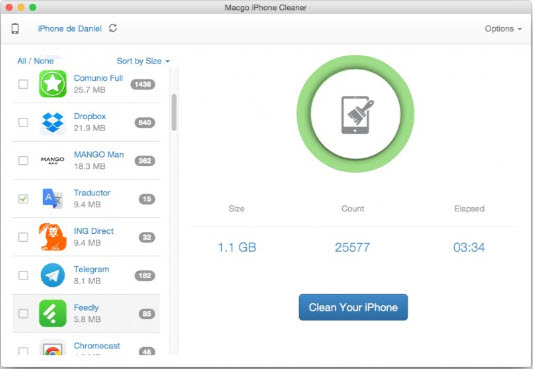Uncheck the Traductor checkbox

click(23, 199)
